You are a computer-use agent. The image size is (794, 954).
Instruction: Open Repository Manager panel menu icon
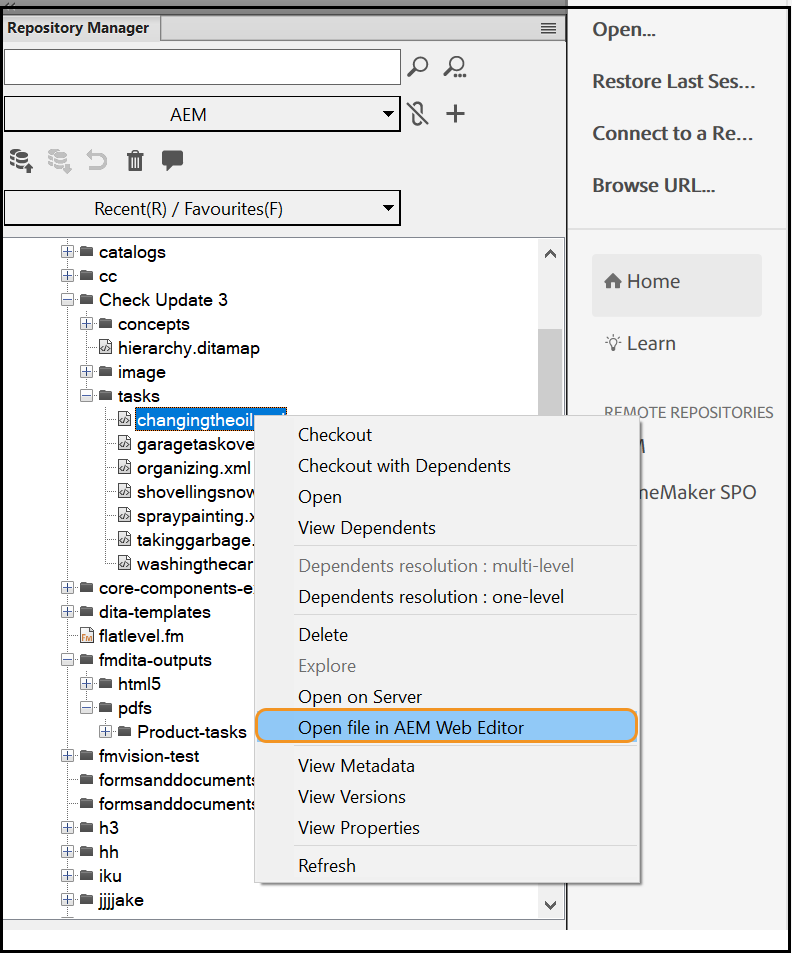pos(548,28)
